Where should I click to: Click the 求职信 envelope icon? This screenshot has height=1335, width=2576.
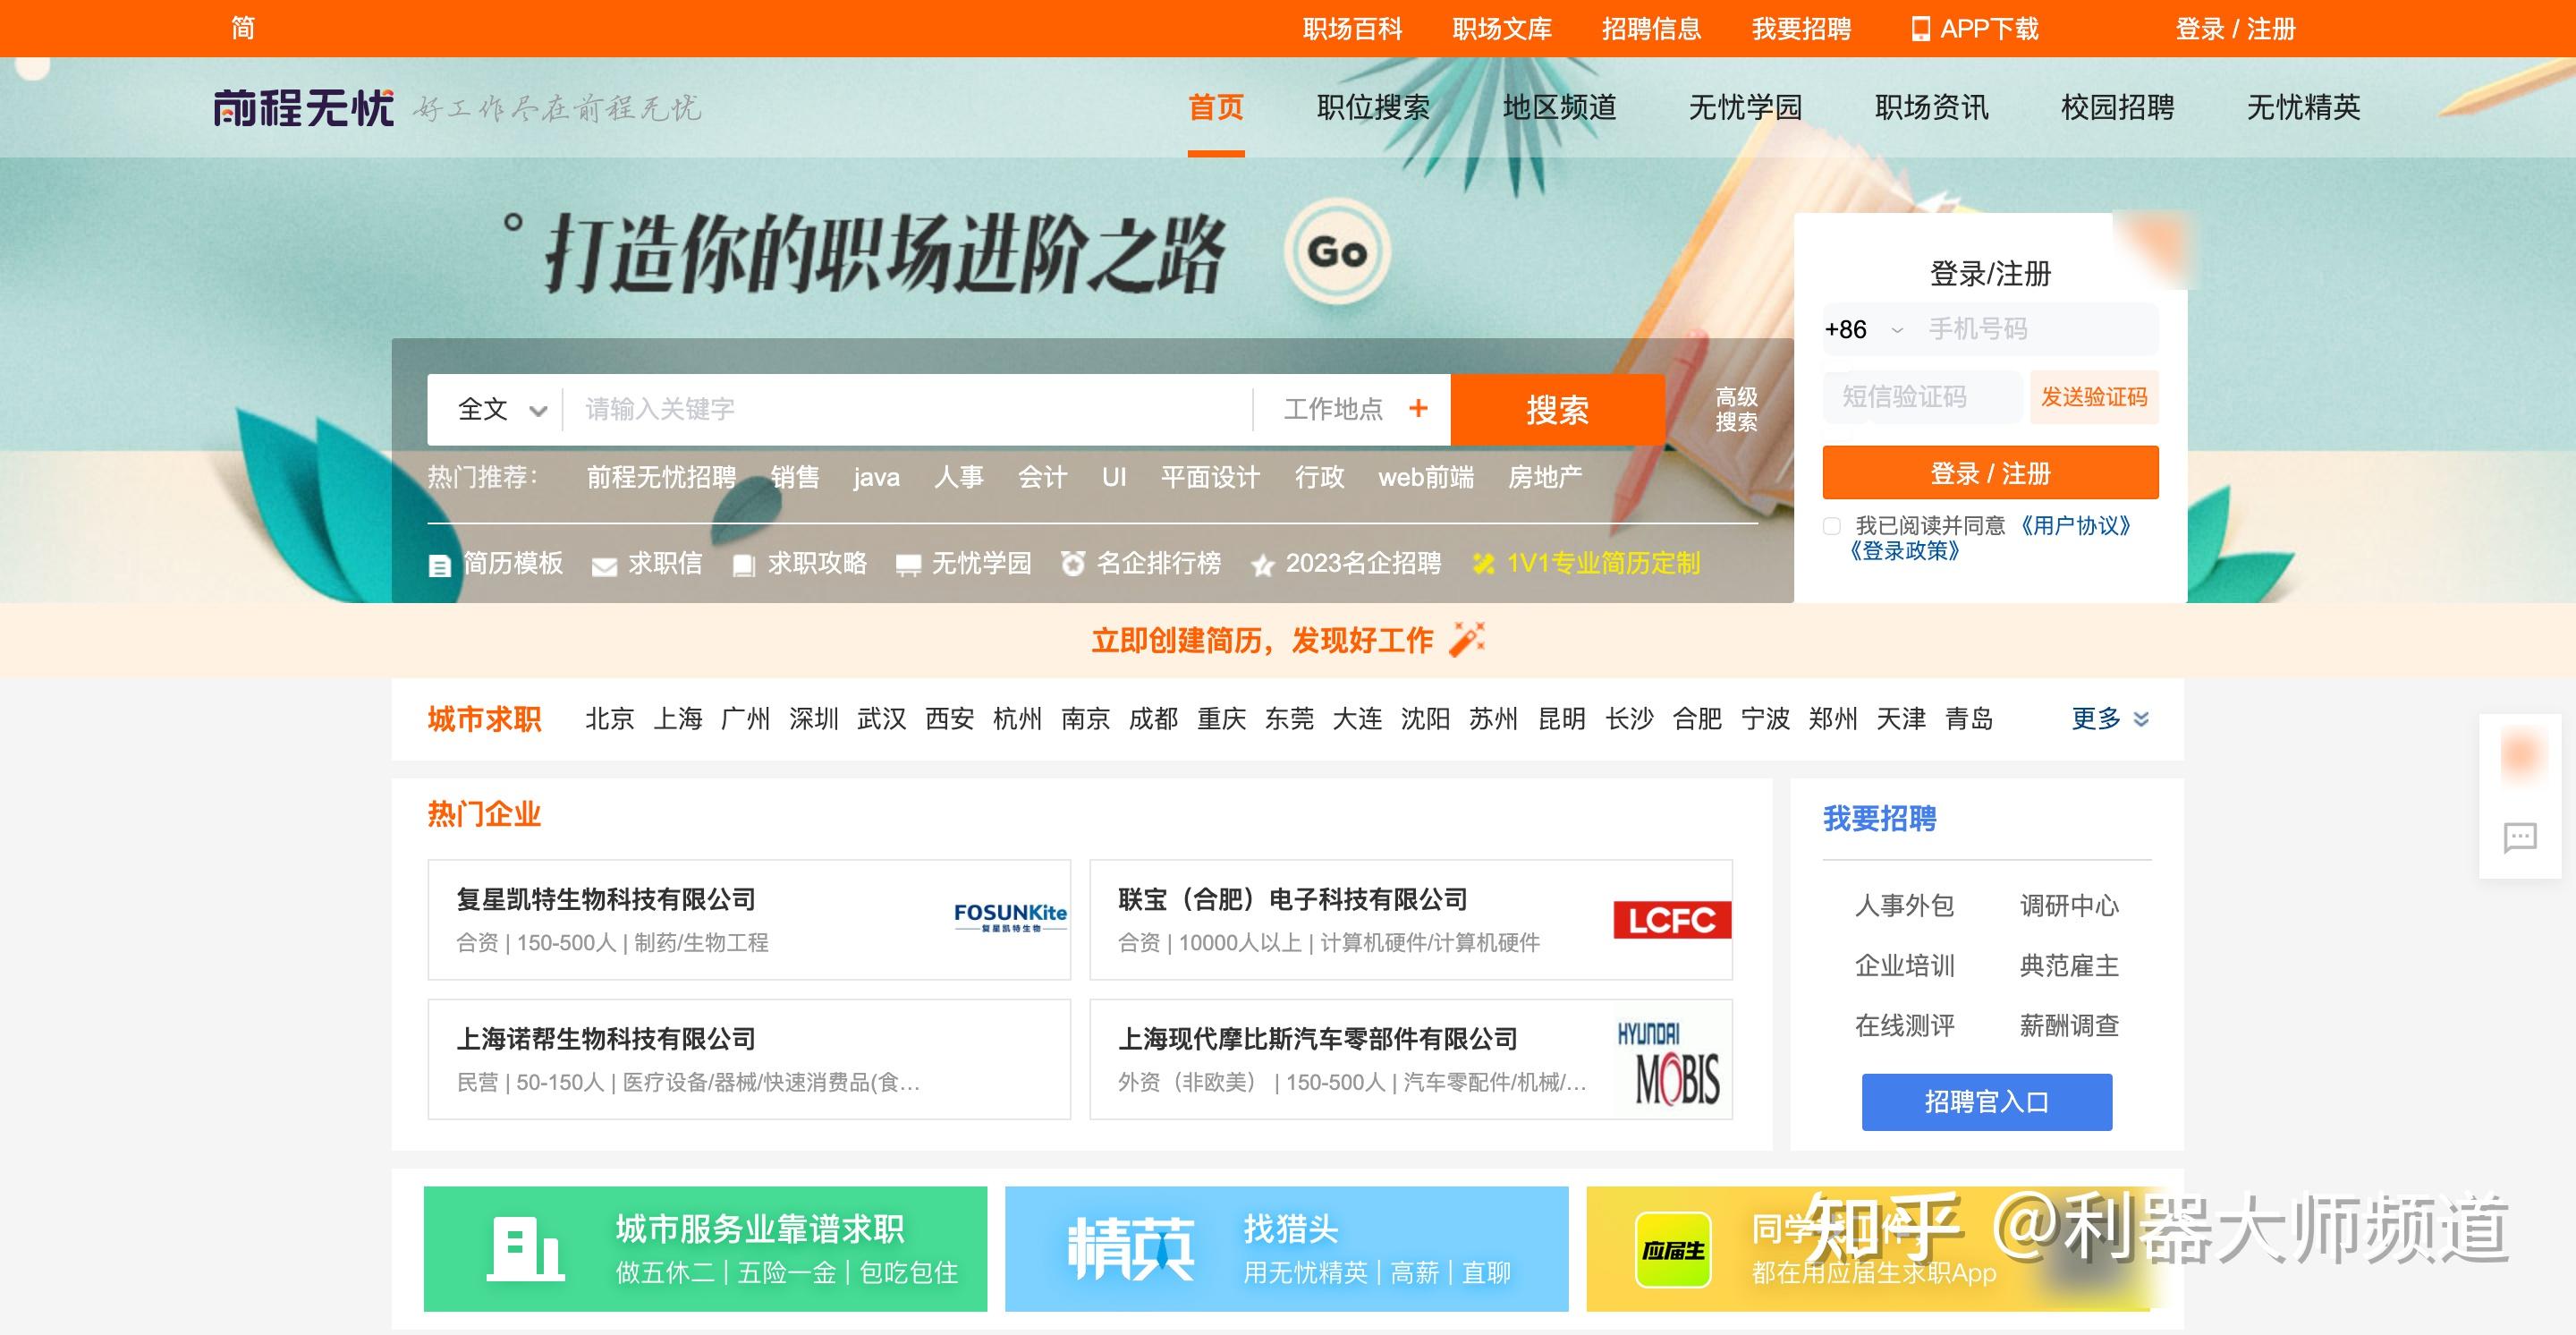[x=604, y=567]
